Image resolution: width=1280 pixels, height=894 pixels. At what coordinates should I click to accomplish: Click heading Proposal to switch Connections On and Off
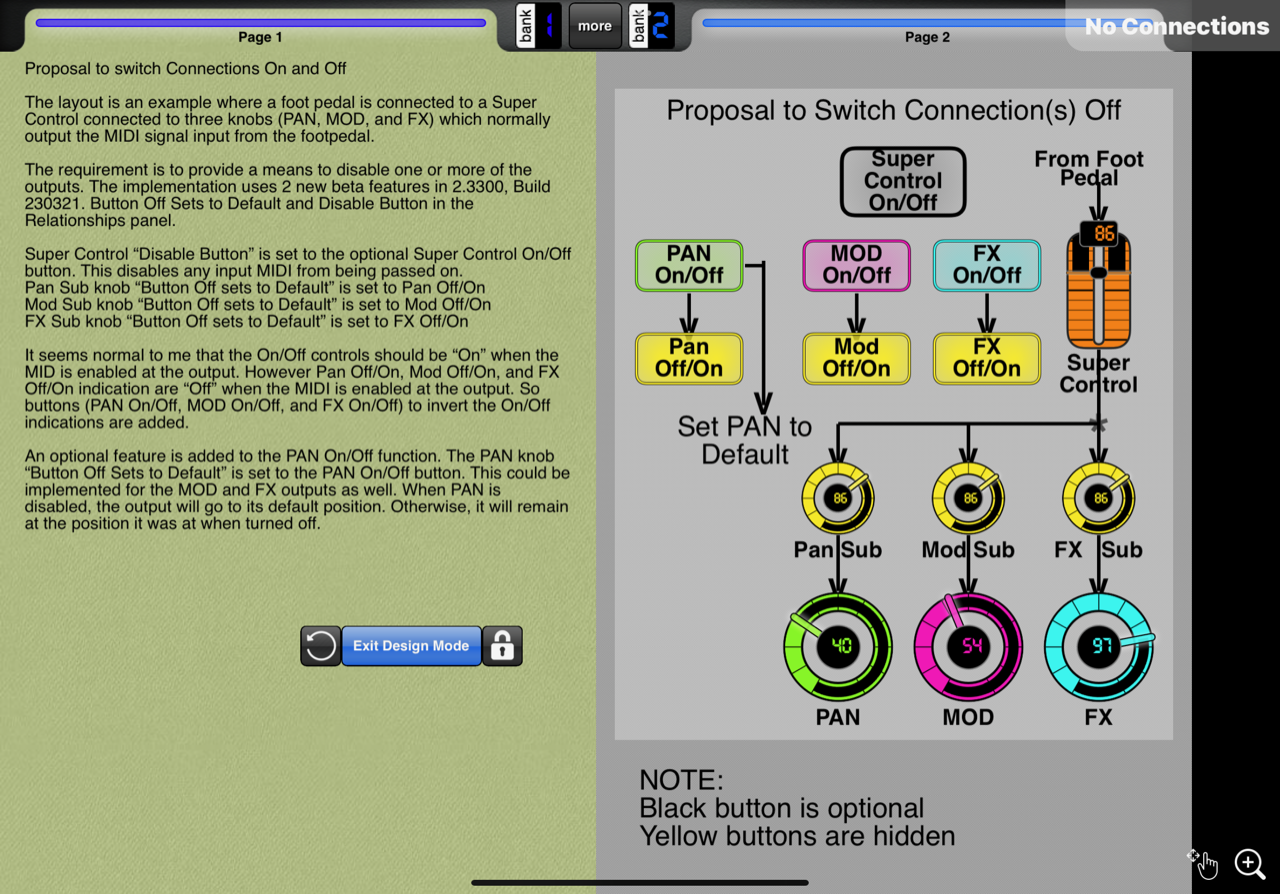[x=186, y=68]
